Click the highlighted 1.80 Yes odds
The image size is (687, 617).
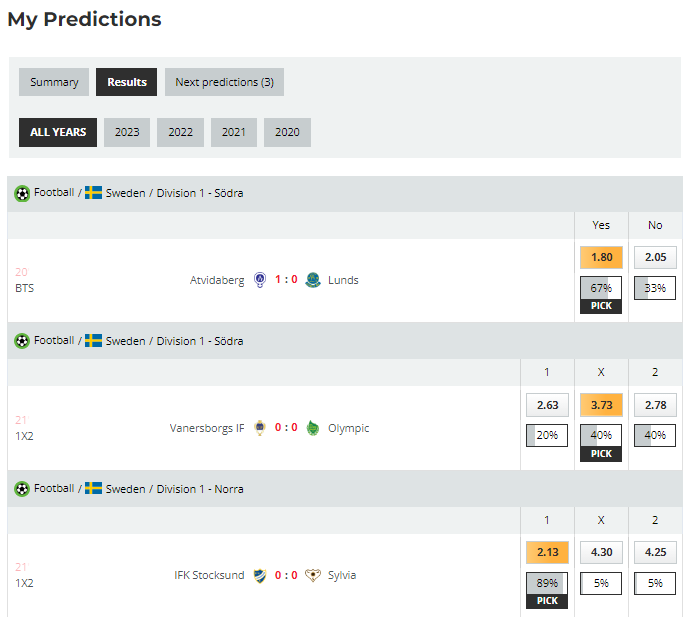(601, 257)
